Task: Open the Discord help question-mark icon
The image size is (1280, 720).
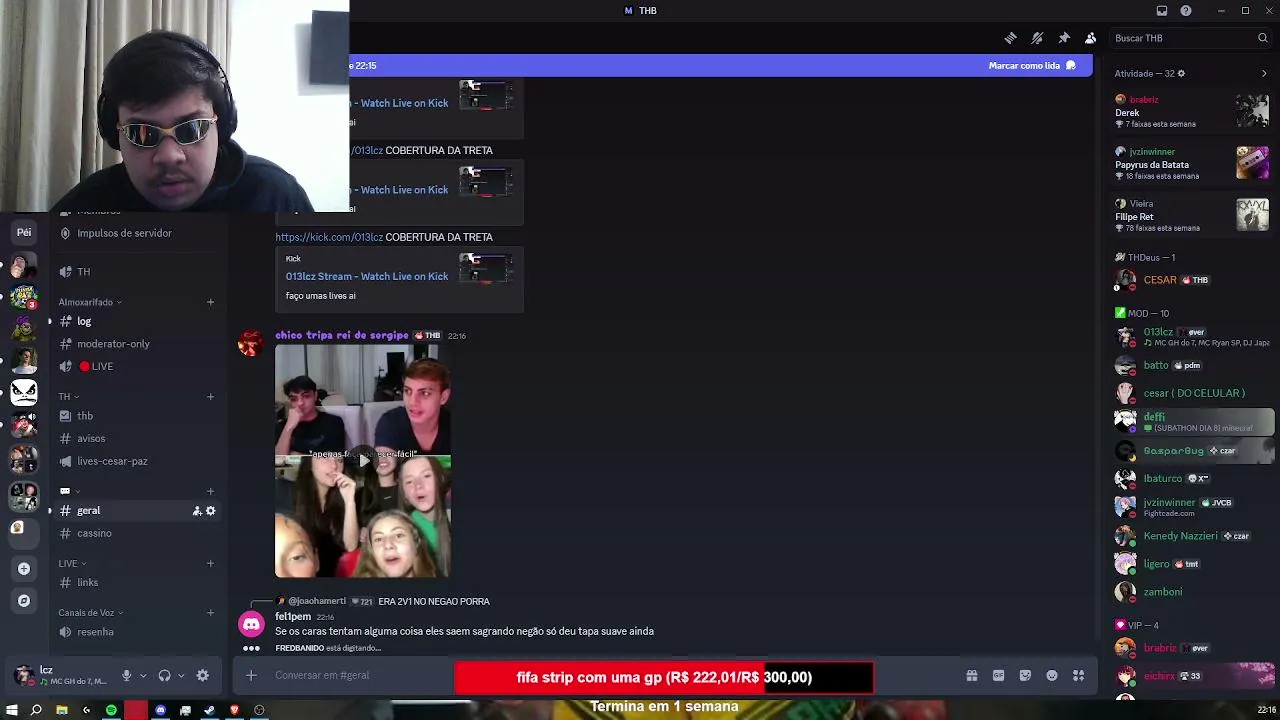Action: pos(1186,11)
